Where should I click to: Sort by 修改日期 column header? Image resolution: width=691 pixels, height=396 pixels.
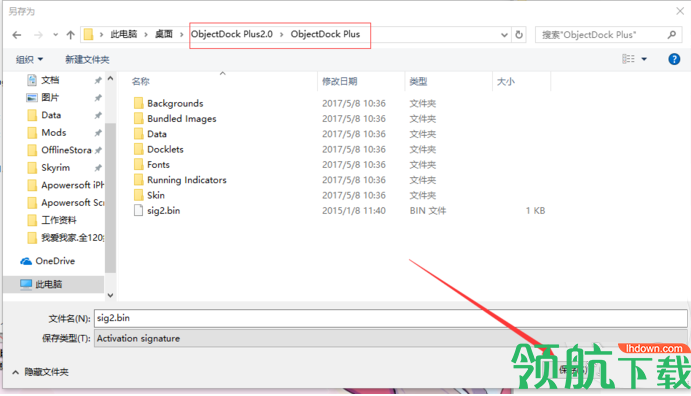coord(339,81)
